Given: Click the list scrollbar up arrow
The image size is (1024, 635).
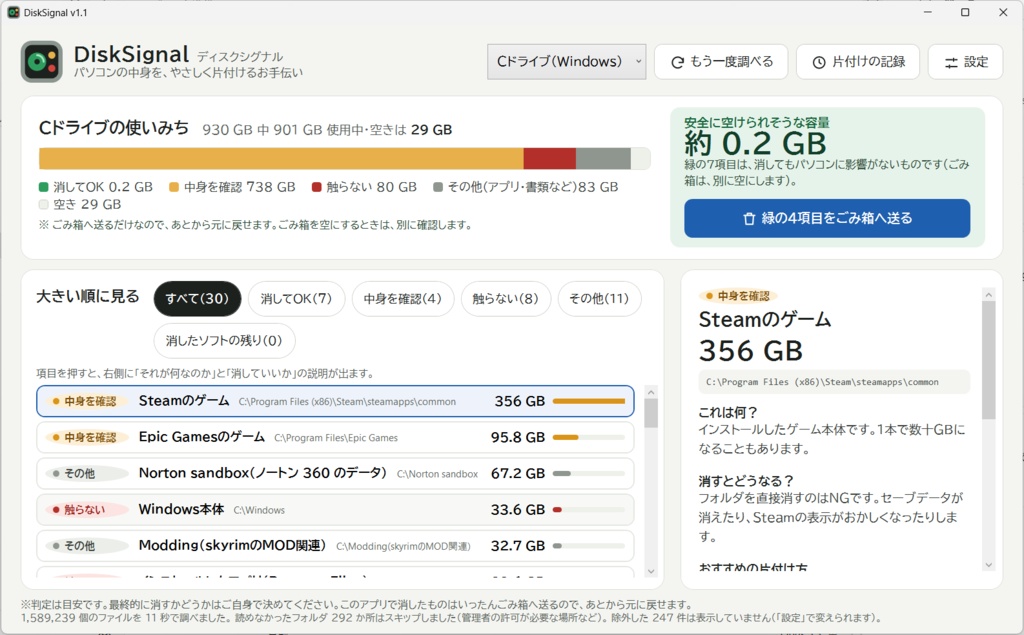Looking at the screenshot, I should coord(650,392).
